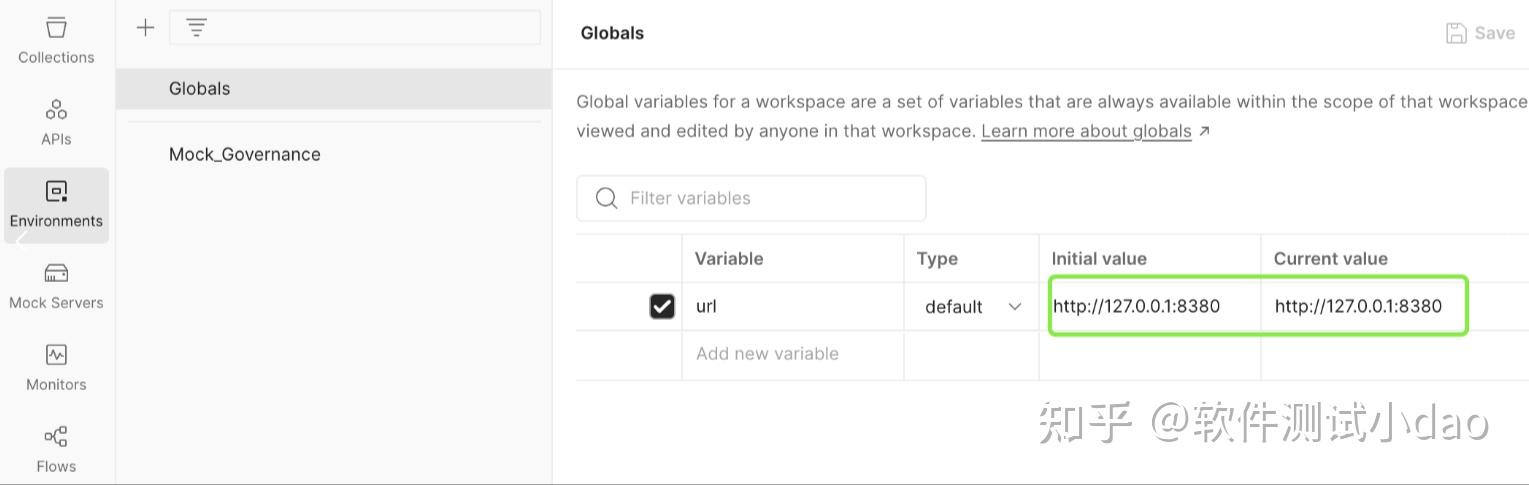The image size is (1529, 485).
Task: Click the plus icon to create environment
Action: [x=146, y=28]
